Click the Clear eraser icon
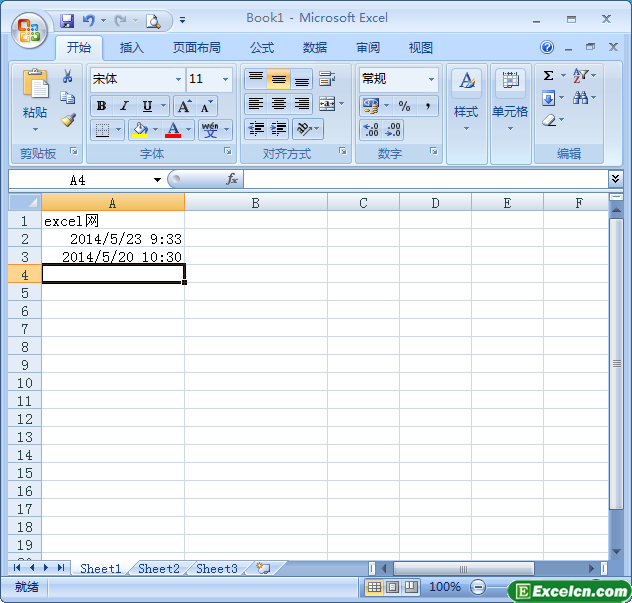Screen dimensions: 632x603 [549, 120]
